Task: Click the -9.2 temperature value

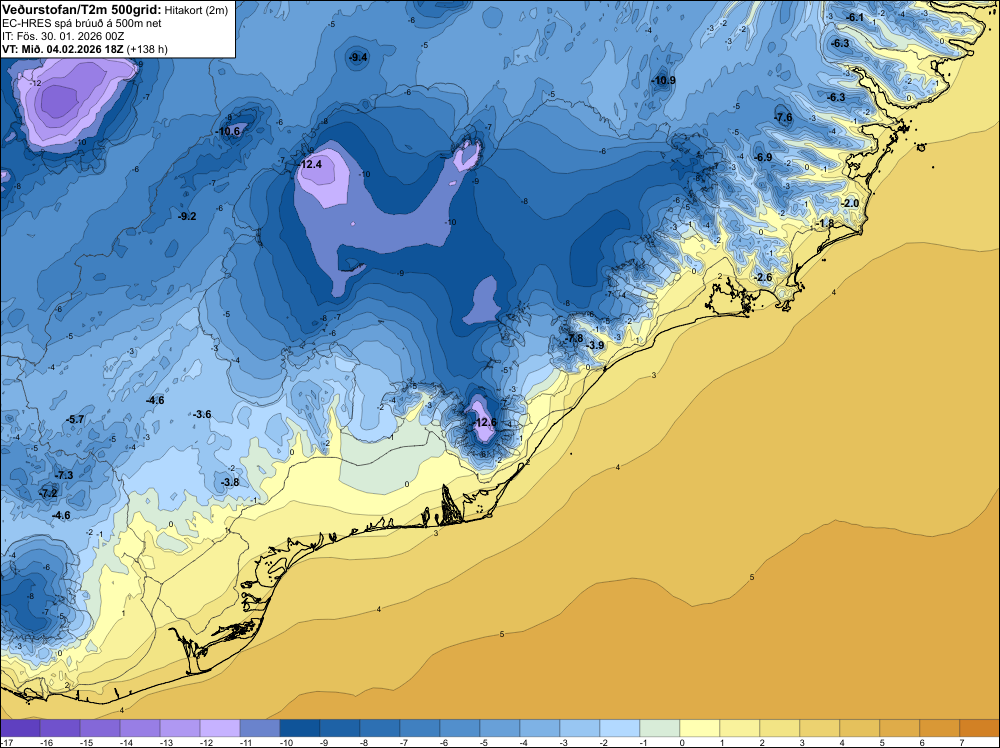Action: (187, 216)
